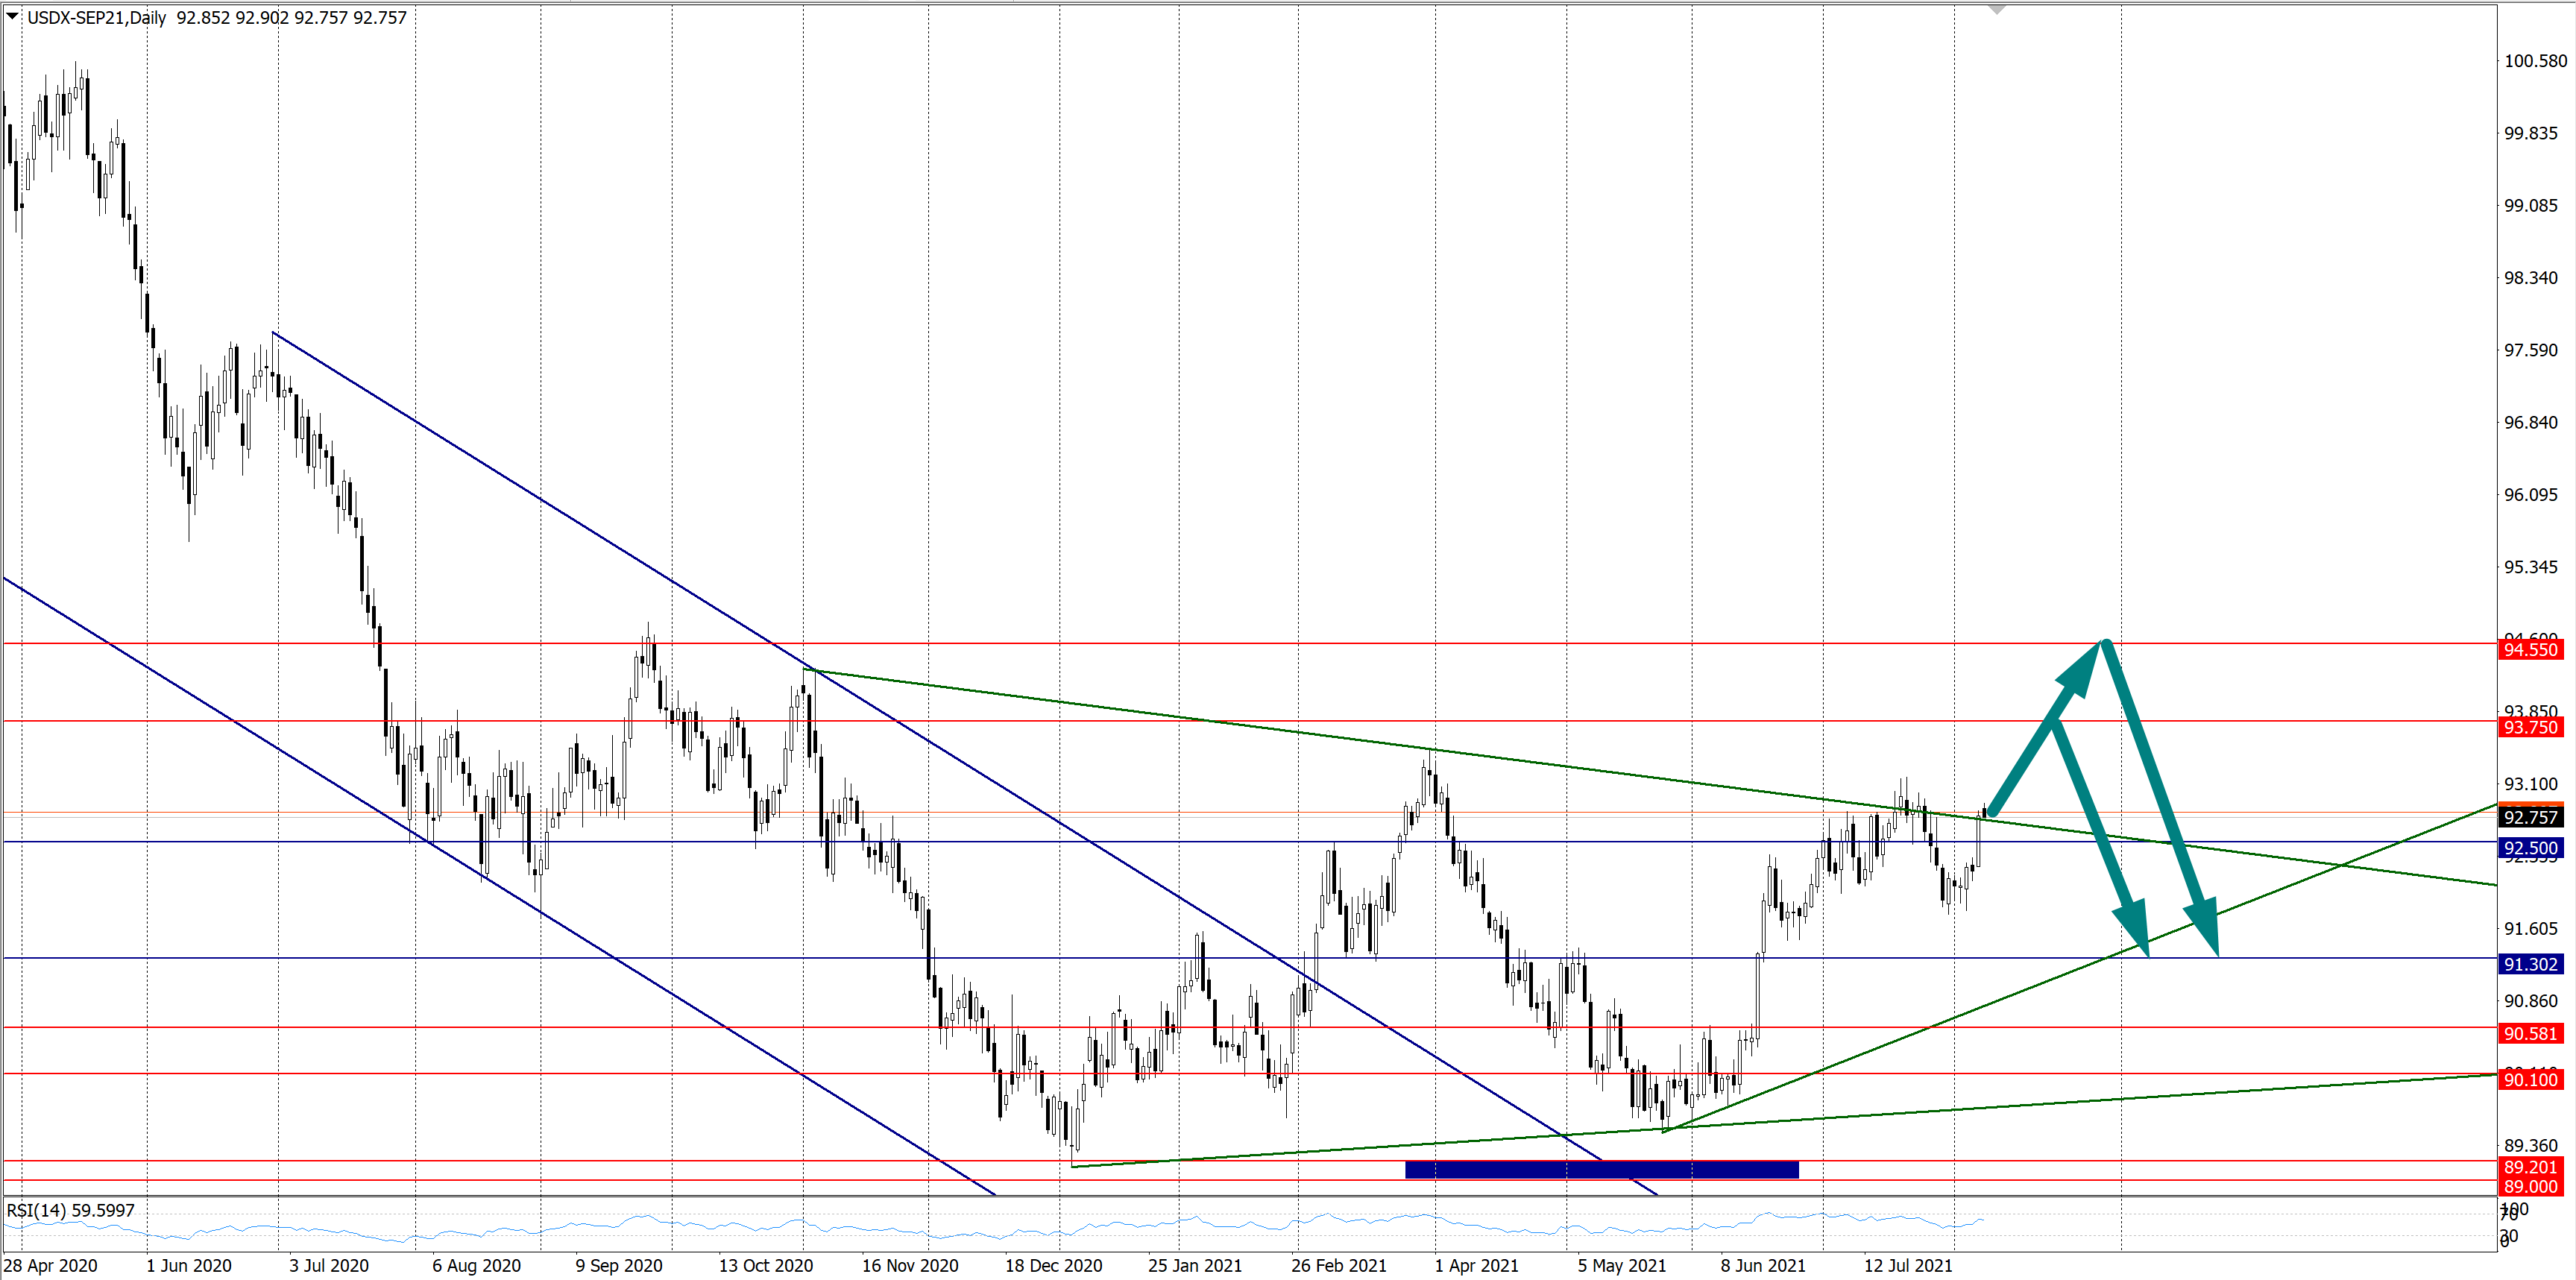Screen dimensions: 2576x1280
Task: Click the RSI(14) indicator label
Action: tap(70, 1210)
